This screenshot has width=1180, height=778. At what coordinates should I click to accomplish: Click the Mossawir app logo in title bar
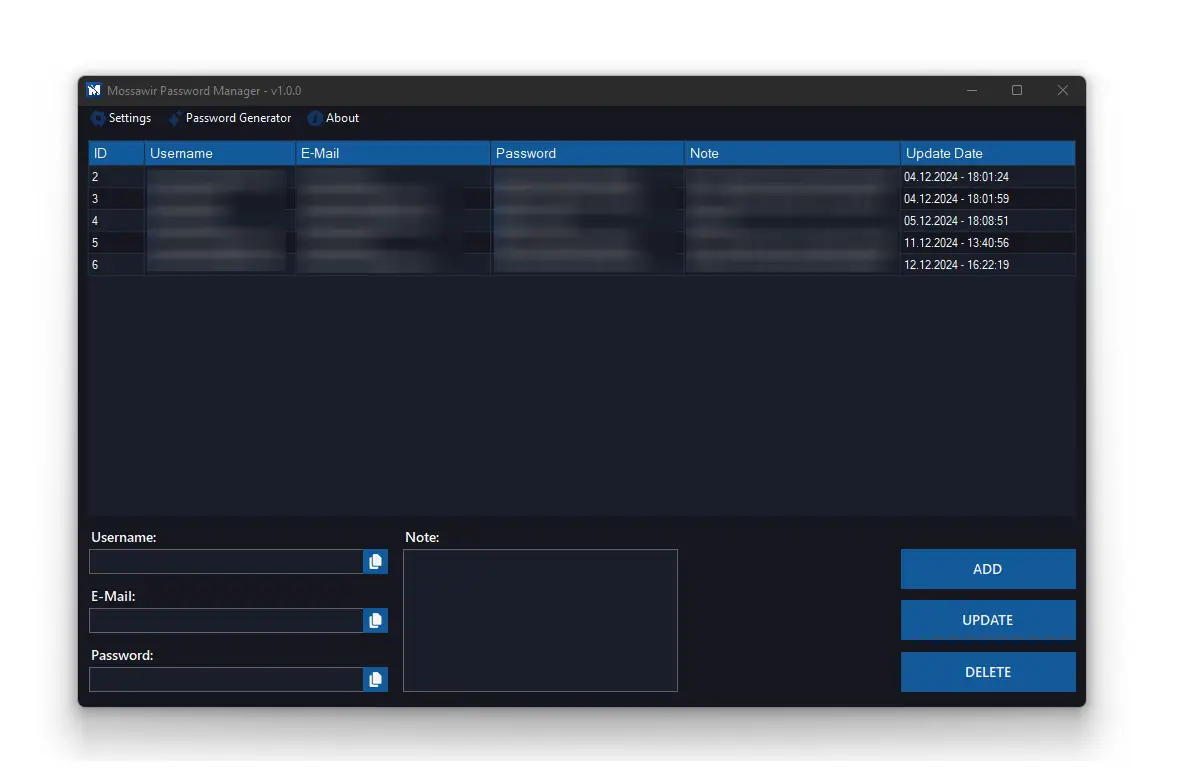pyautogui.click(x=94, y=90)
